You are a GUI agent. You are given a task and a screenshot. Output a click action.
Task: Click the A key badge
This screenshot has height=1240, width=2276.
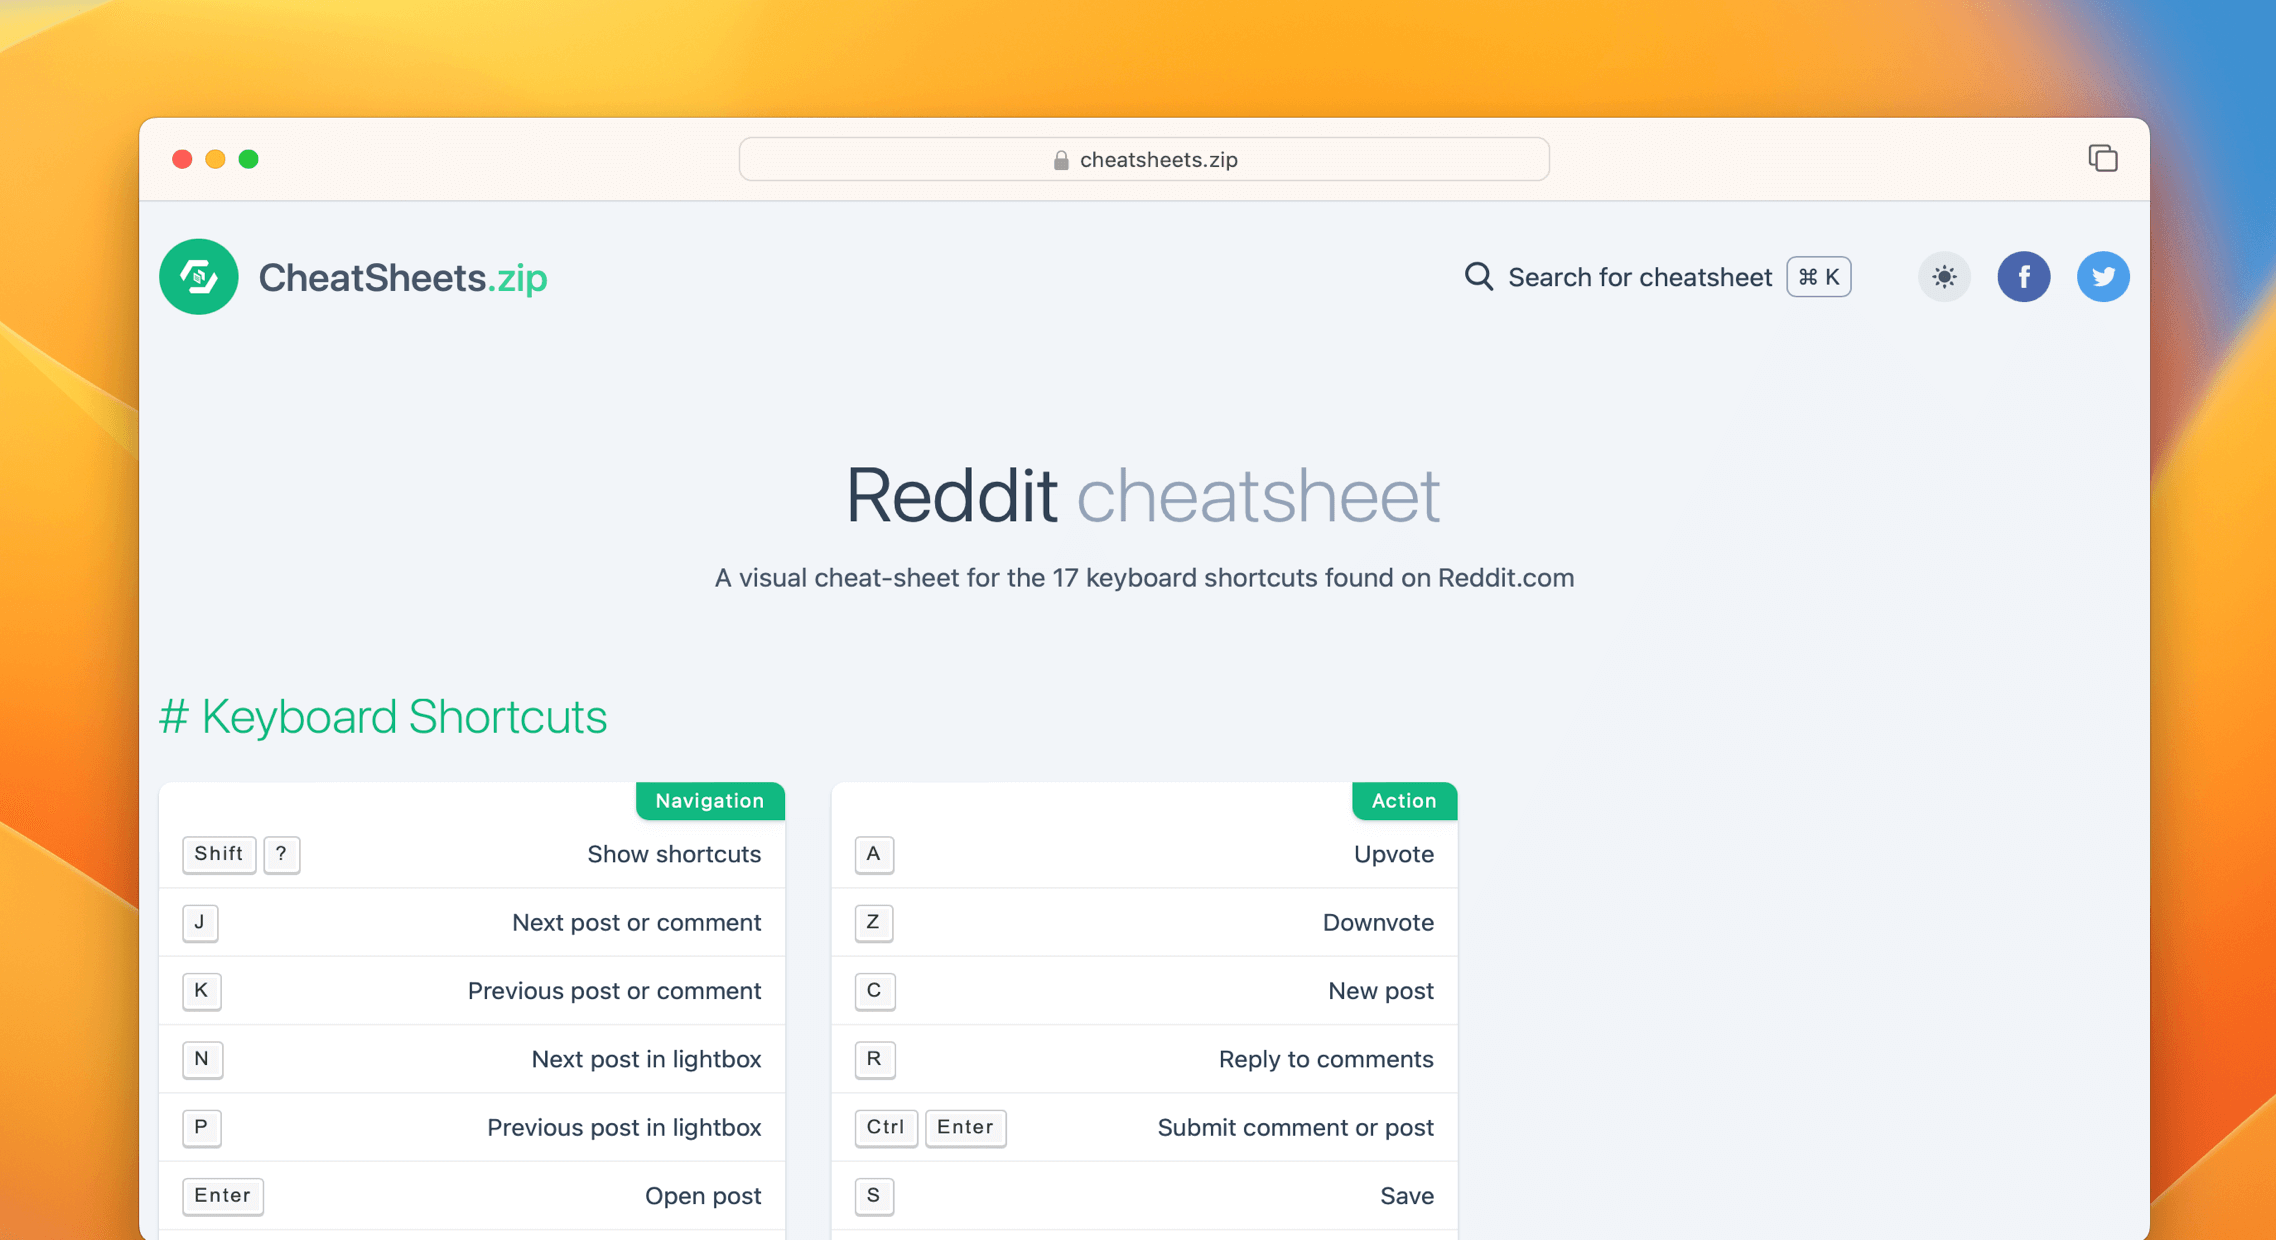874,854
